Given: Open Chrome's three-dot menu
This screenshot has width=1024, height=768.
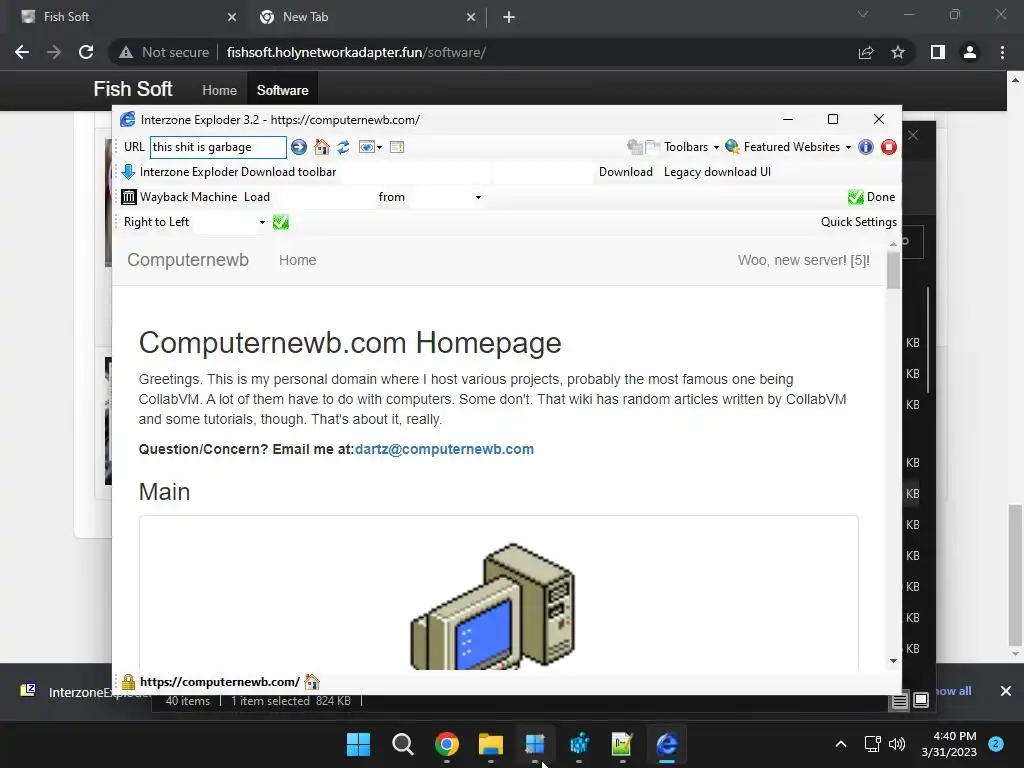Looking at the screenshot, I should (1002, 52).
